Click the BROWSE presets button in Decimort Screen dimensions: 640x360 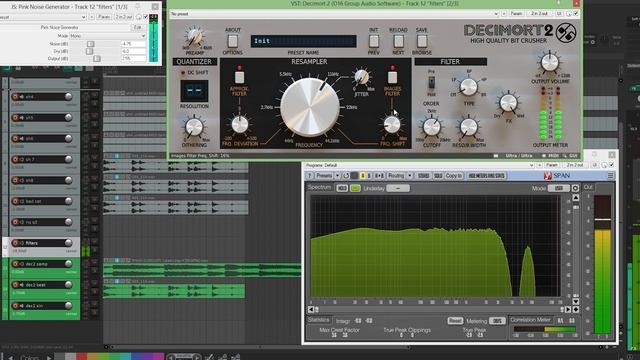pyautogui.click(x=422, y=41)
